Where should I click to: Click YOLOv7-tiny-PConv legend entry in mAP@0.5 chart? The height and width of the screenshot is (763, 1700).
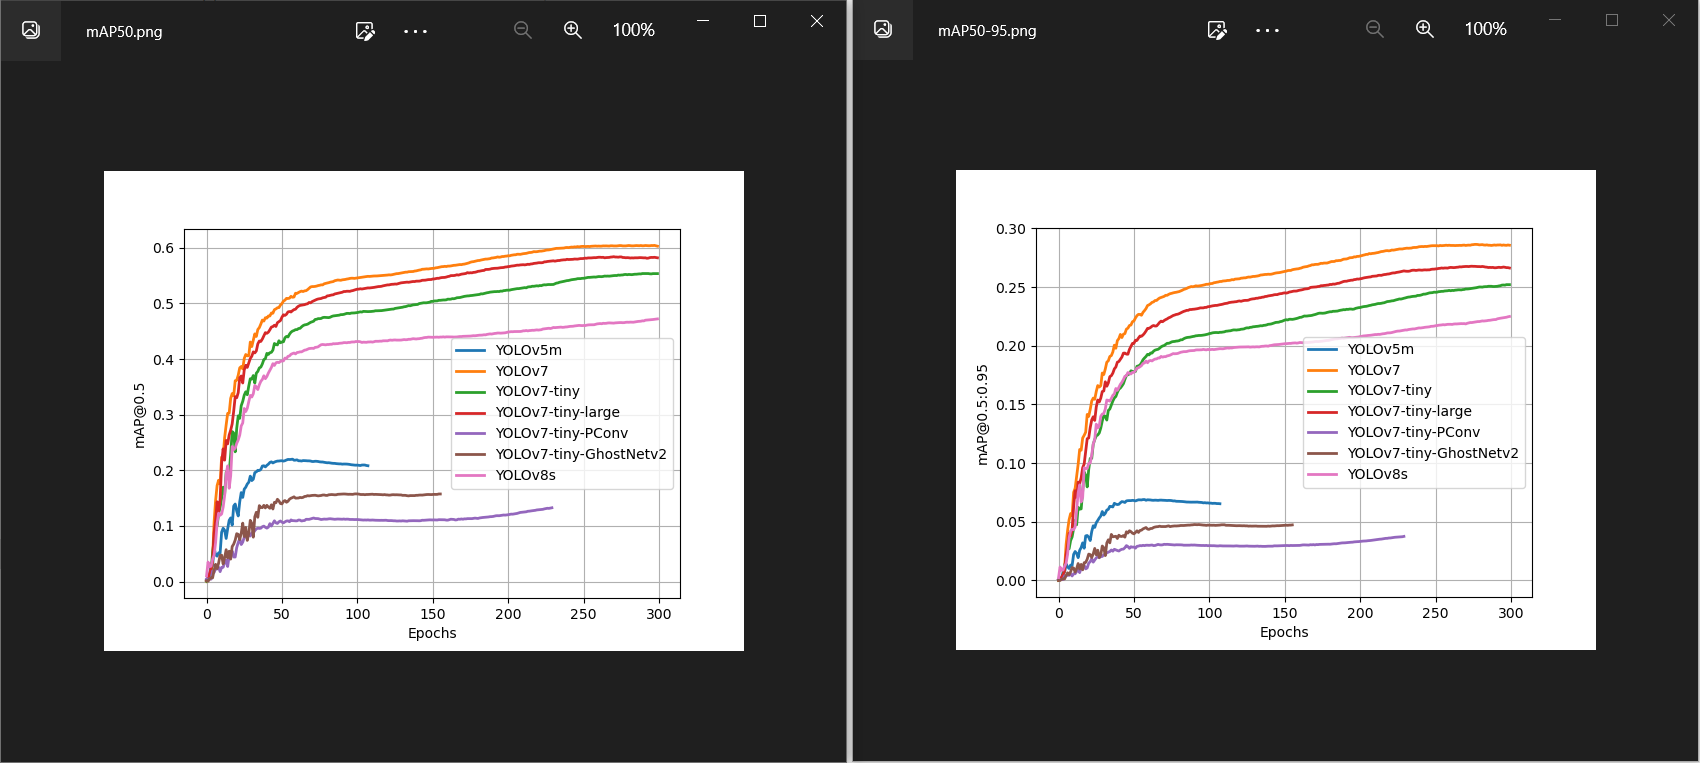pos(542,433)
